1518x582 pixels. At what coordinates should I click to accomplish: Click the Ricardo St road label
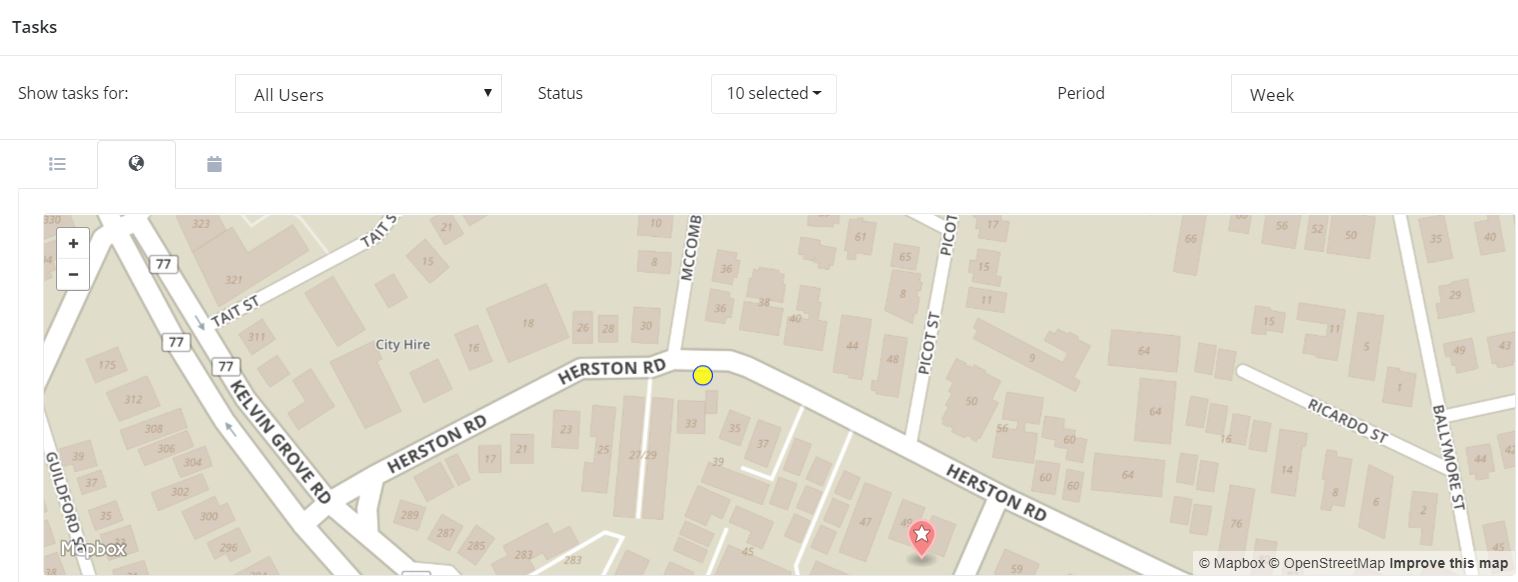click(x=1347, y=417)
